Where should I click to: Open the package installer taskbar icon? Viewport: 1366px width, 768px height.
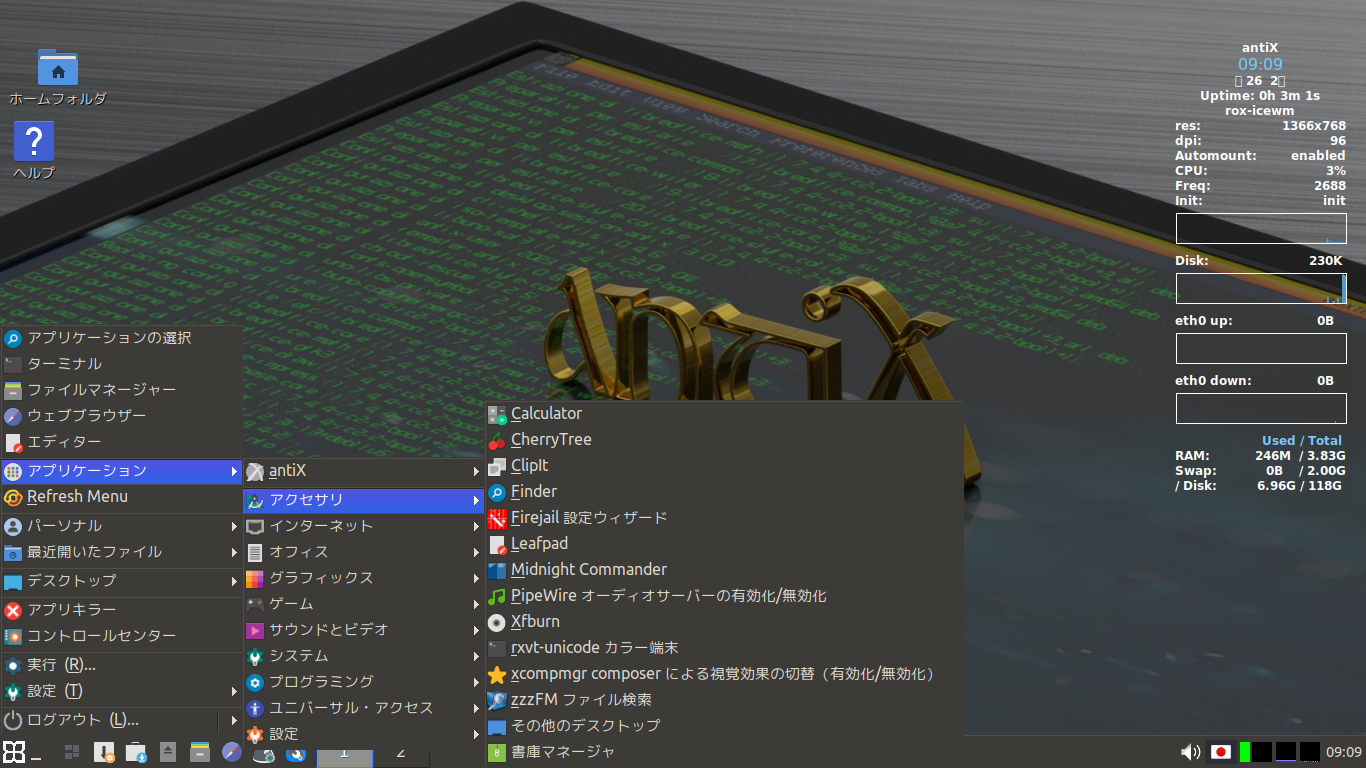(x=104, y=752)
